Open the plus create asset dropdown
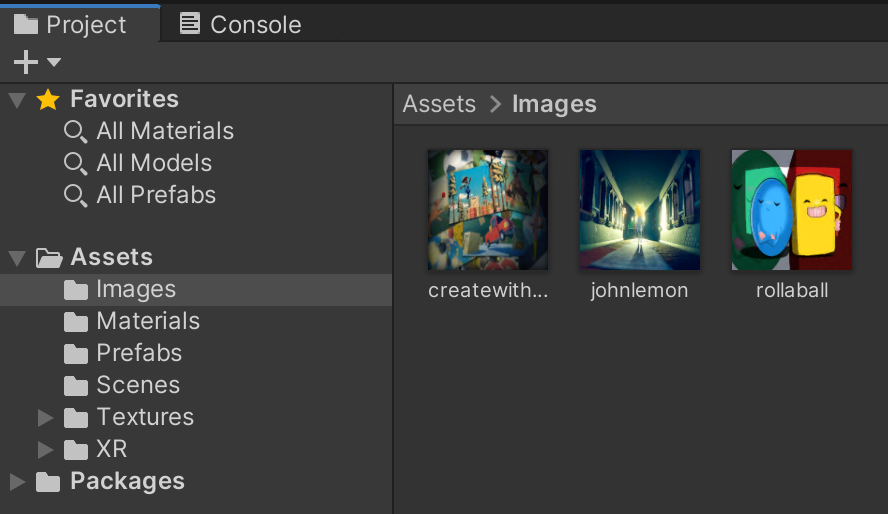888x514 pixels. (x=37, y=63)
